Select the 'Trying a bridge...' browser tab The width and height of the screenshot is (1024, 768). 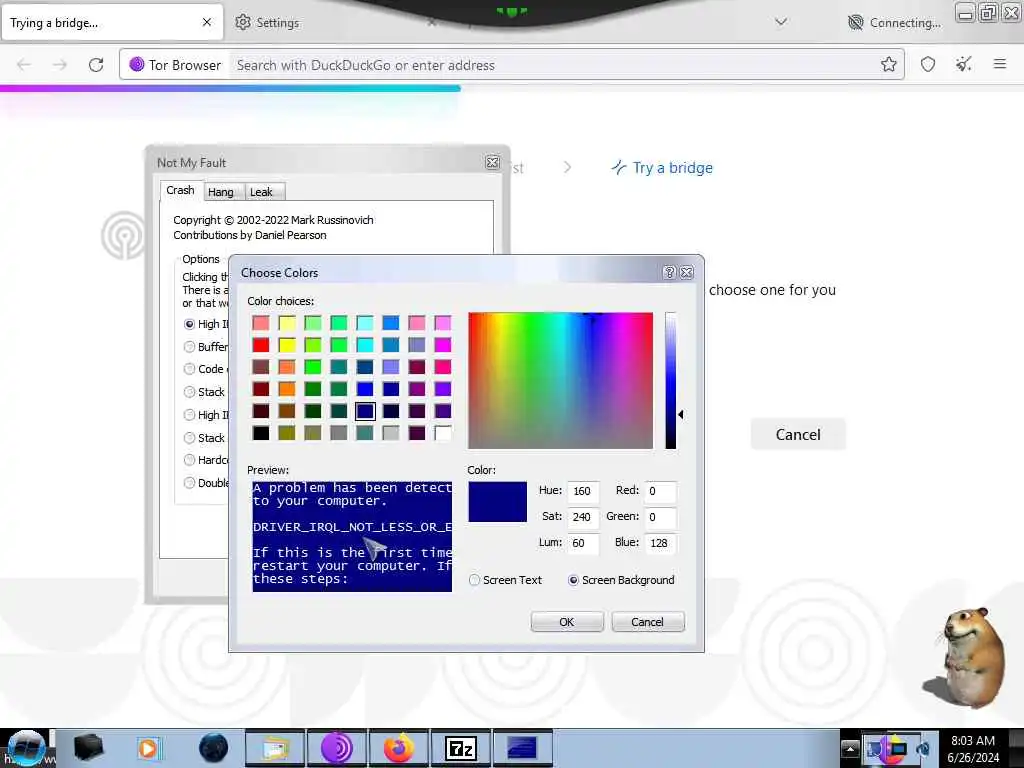tap(112, 23)
